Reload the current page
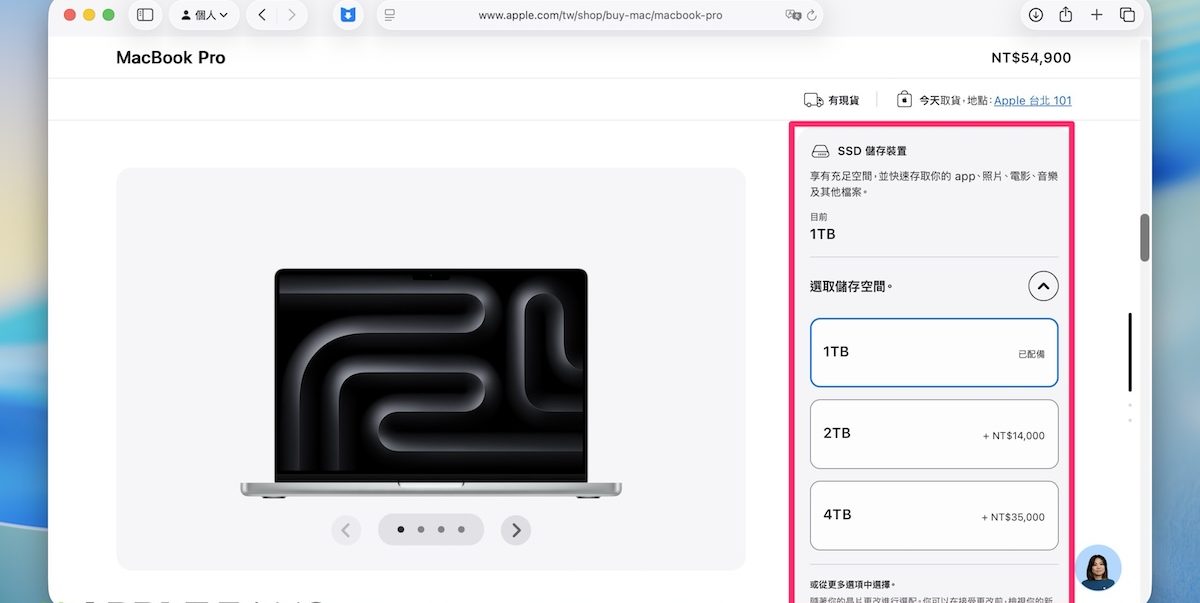 pyautogui.click(x=812, y=15)
